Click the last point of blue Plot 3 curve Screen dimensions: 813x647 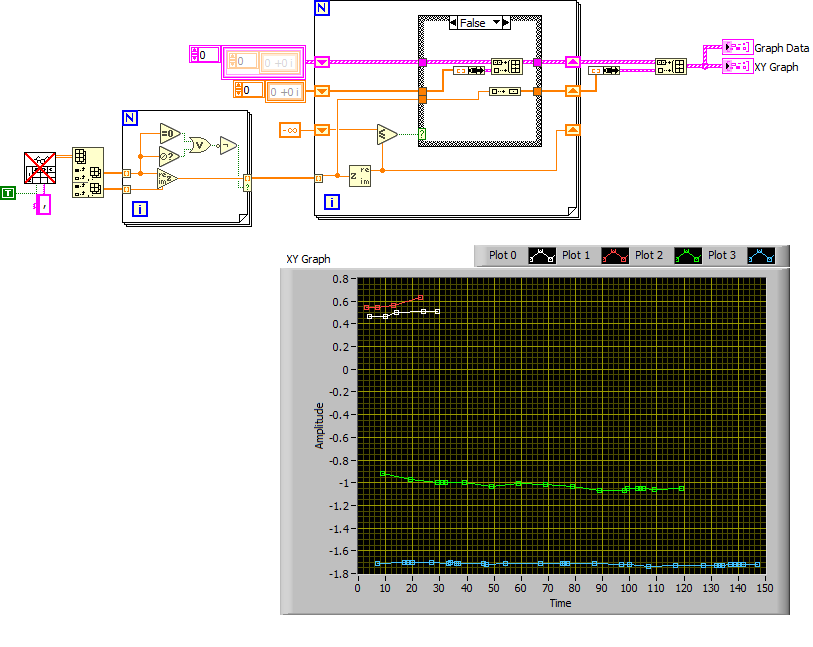tap(758, 565)
